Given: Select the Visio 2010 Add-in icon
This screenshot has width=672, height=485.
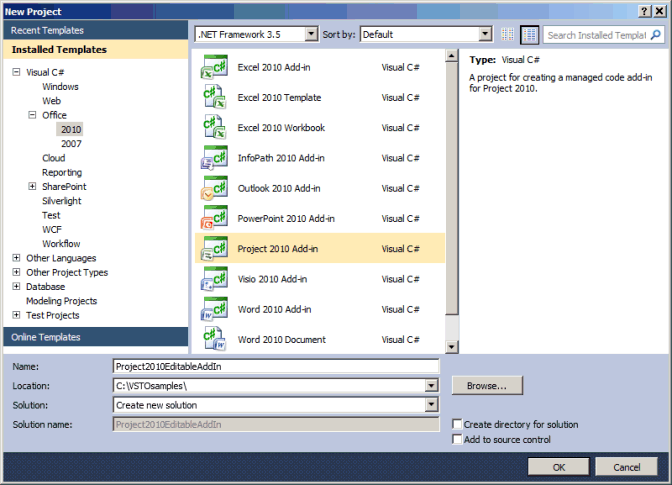Looking at the screenshot, I should [x=214, y=279].
